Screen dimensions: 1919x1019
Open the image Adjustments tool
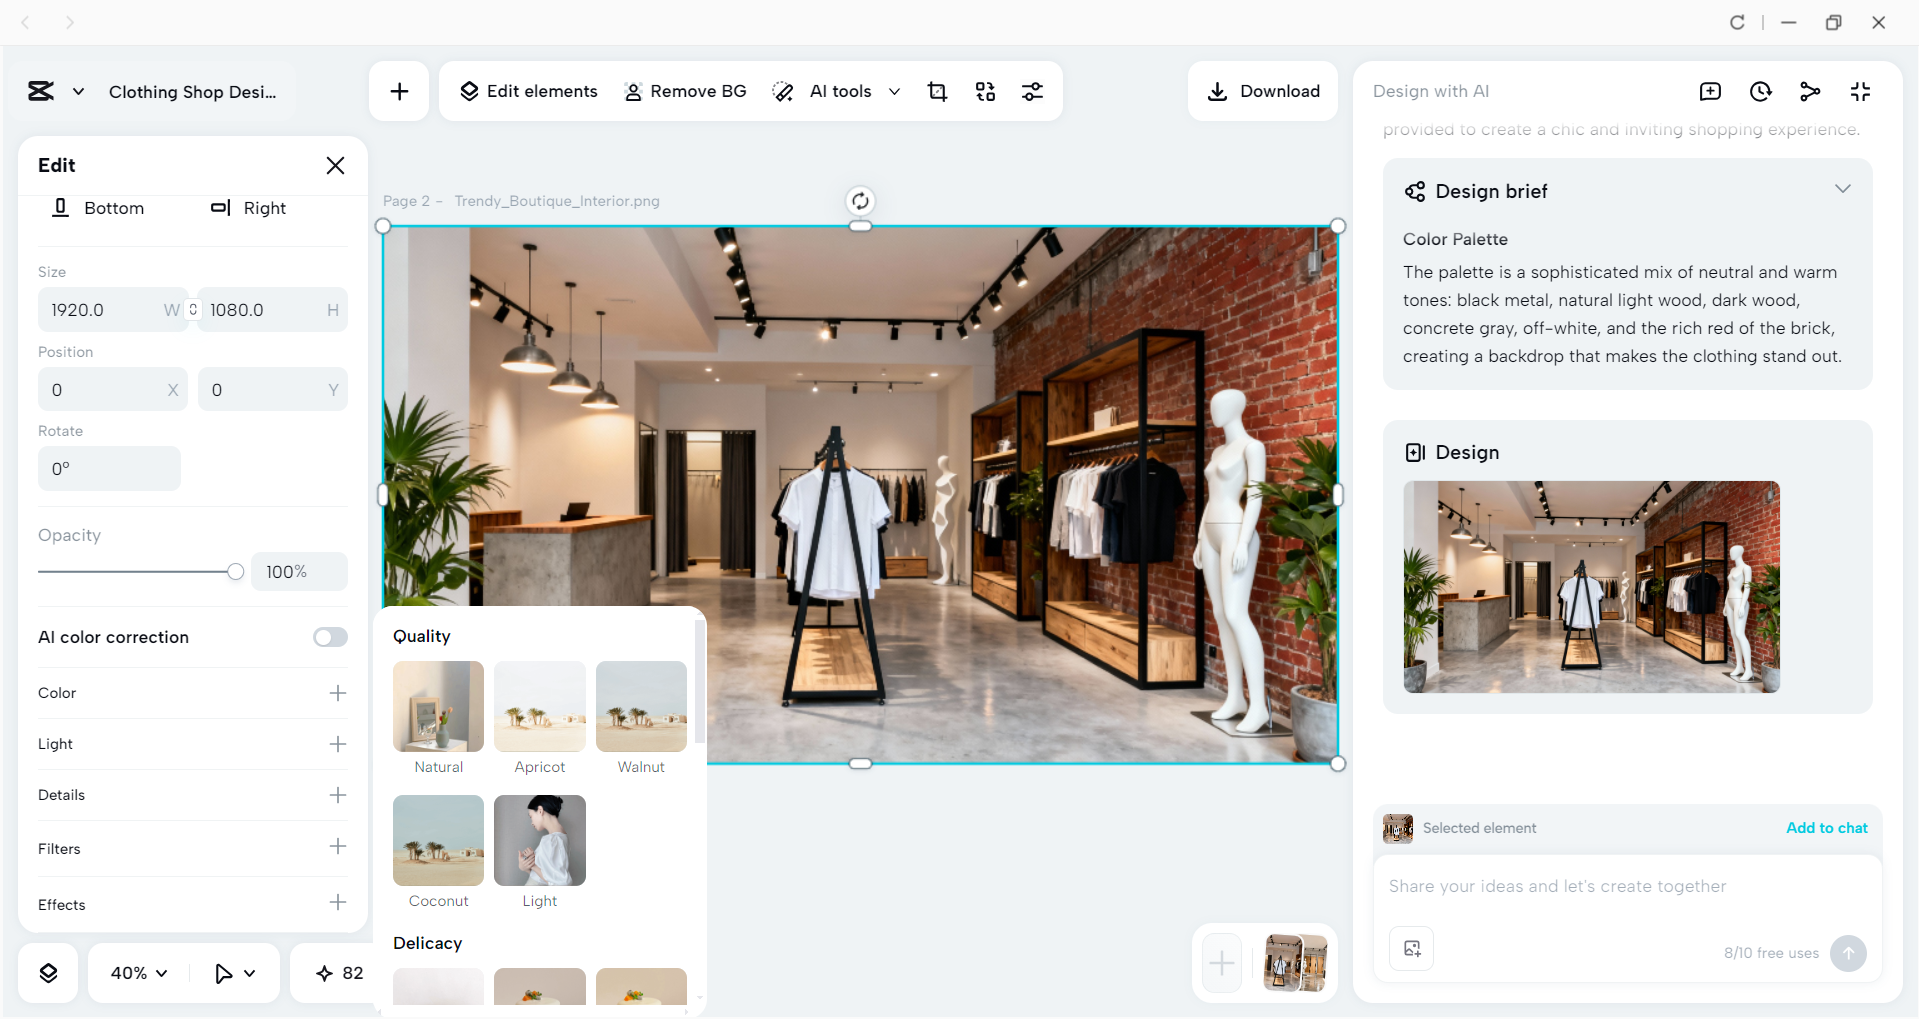pyautogui.click(x=1033, y=91)
